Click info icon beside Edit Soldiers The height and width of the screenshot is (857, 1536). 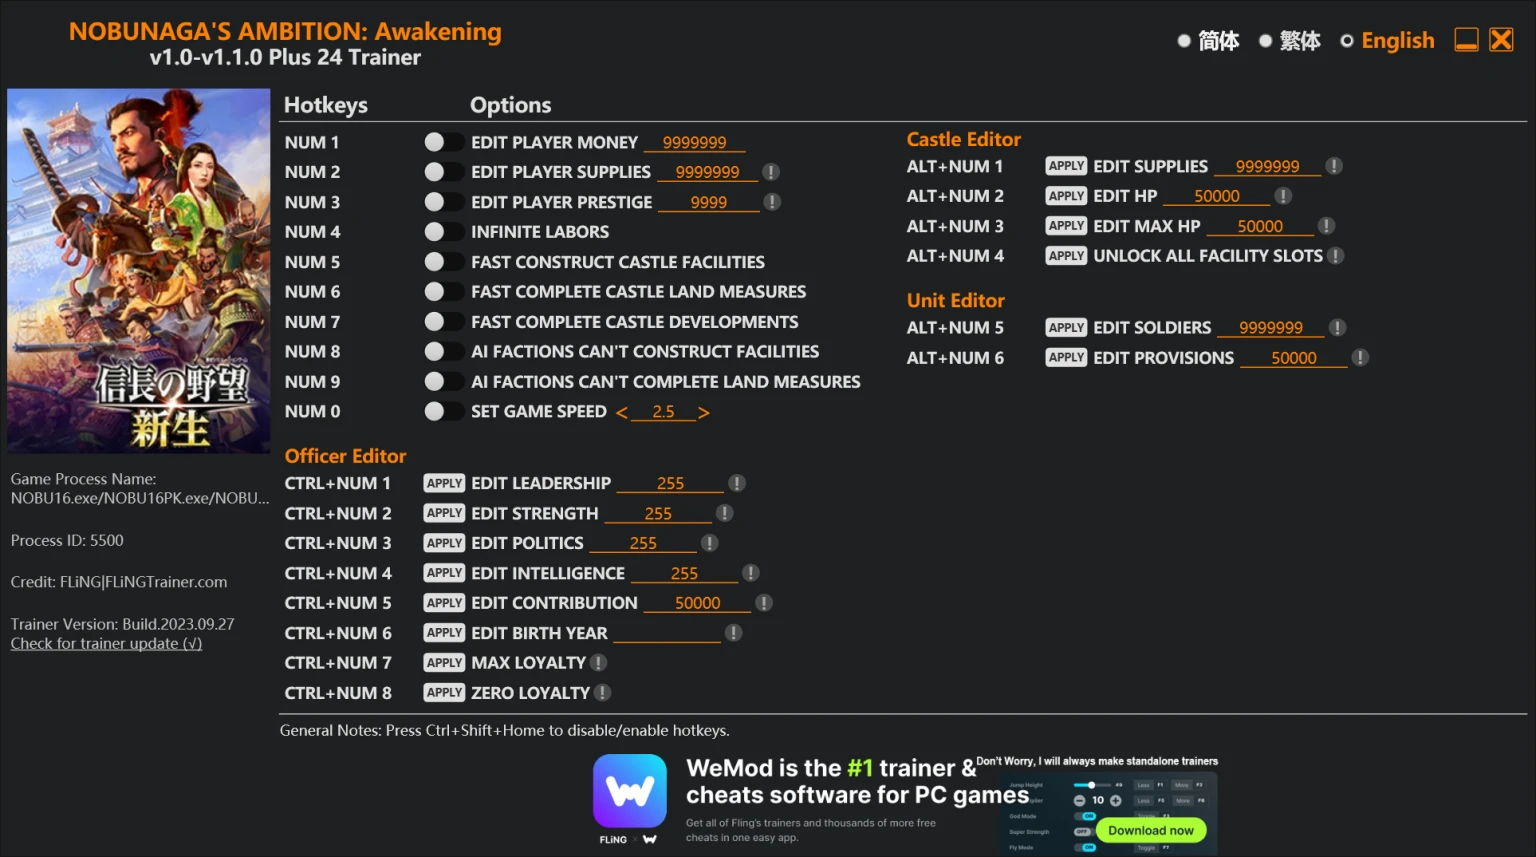tap(1337, 328)
